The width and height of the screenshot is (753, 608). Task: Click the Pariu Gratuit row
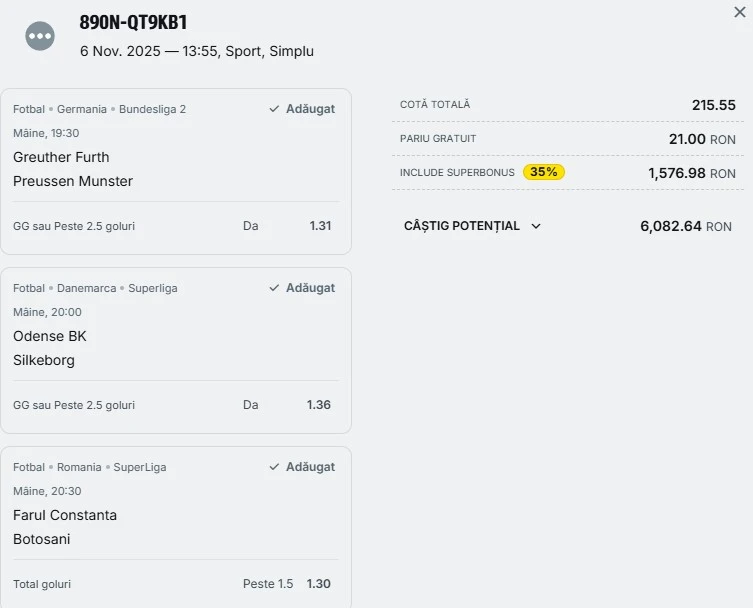[x=567, y=139]
